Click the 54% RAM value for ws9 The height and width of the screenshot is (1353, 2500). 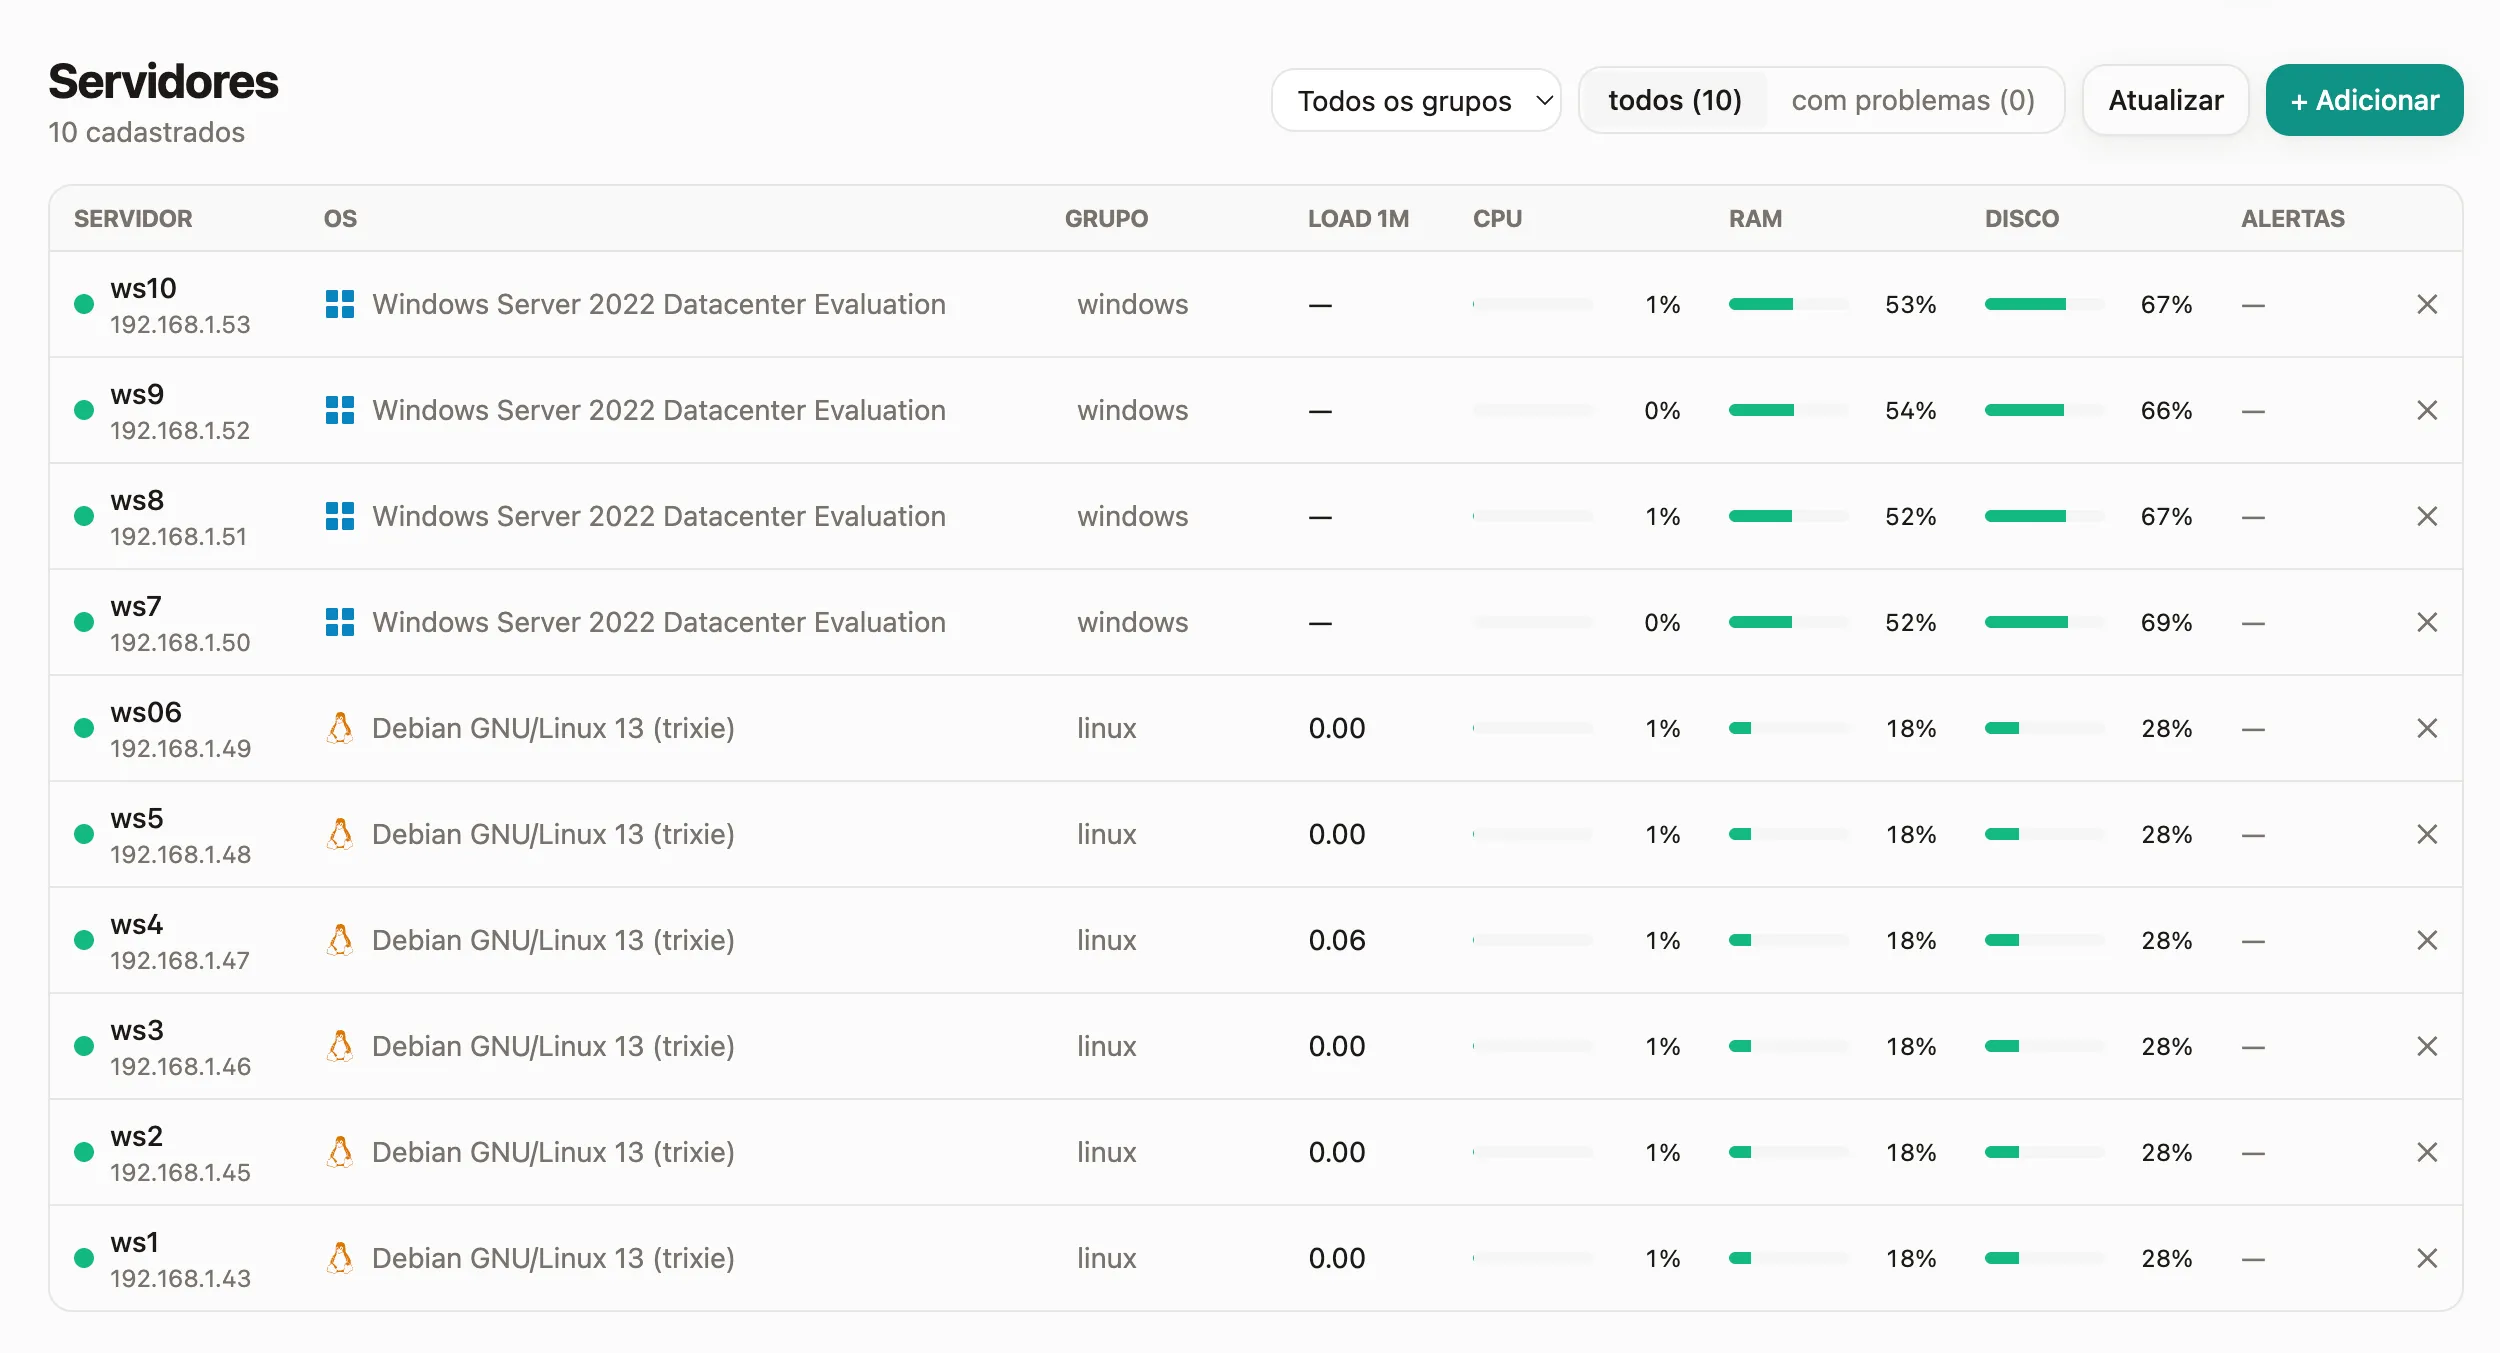pos(1910,410)
